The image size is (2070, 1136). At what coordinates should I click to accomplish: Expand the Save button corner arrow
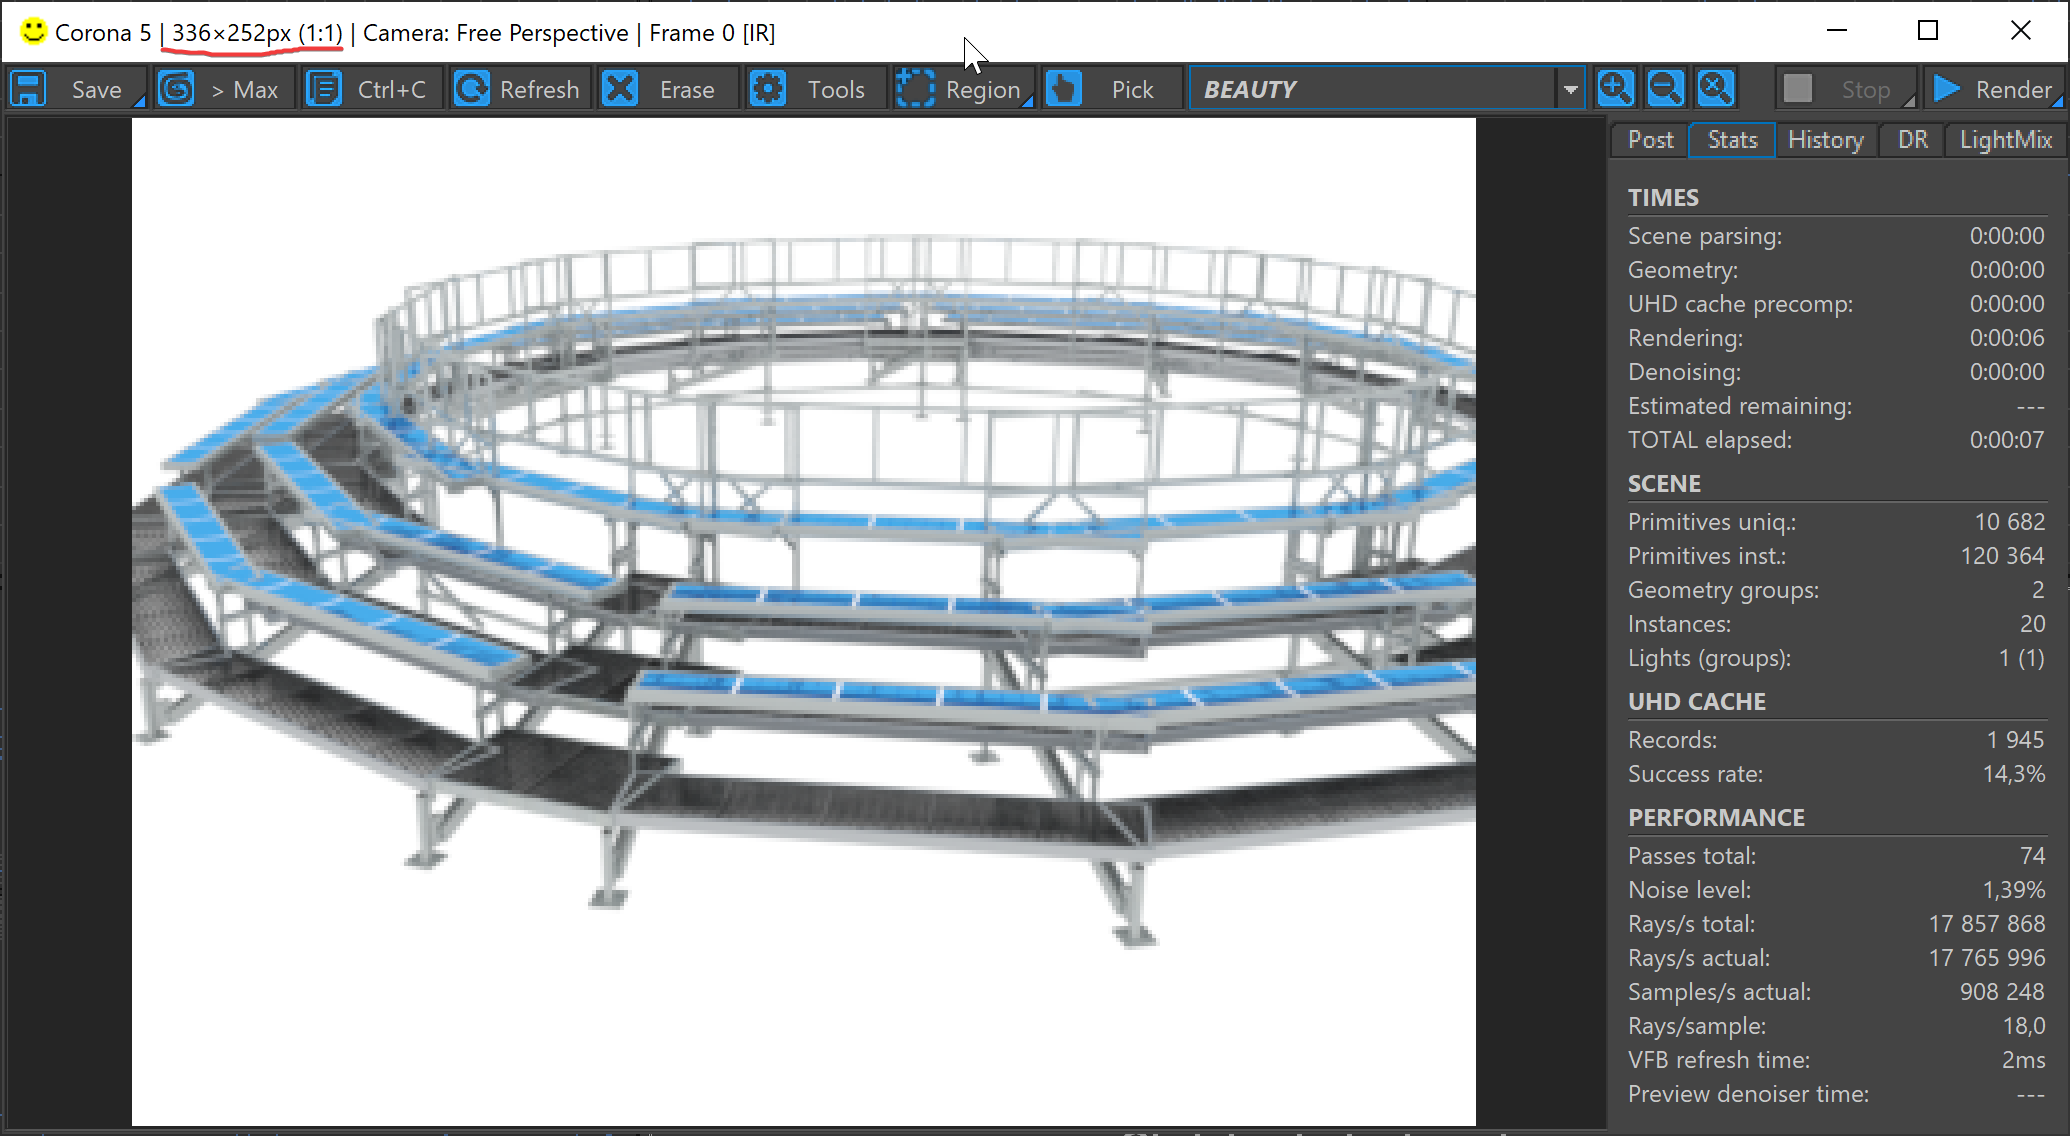[139, 101]
